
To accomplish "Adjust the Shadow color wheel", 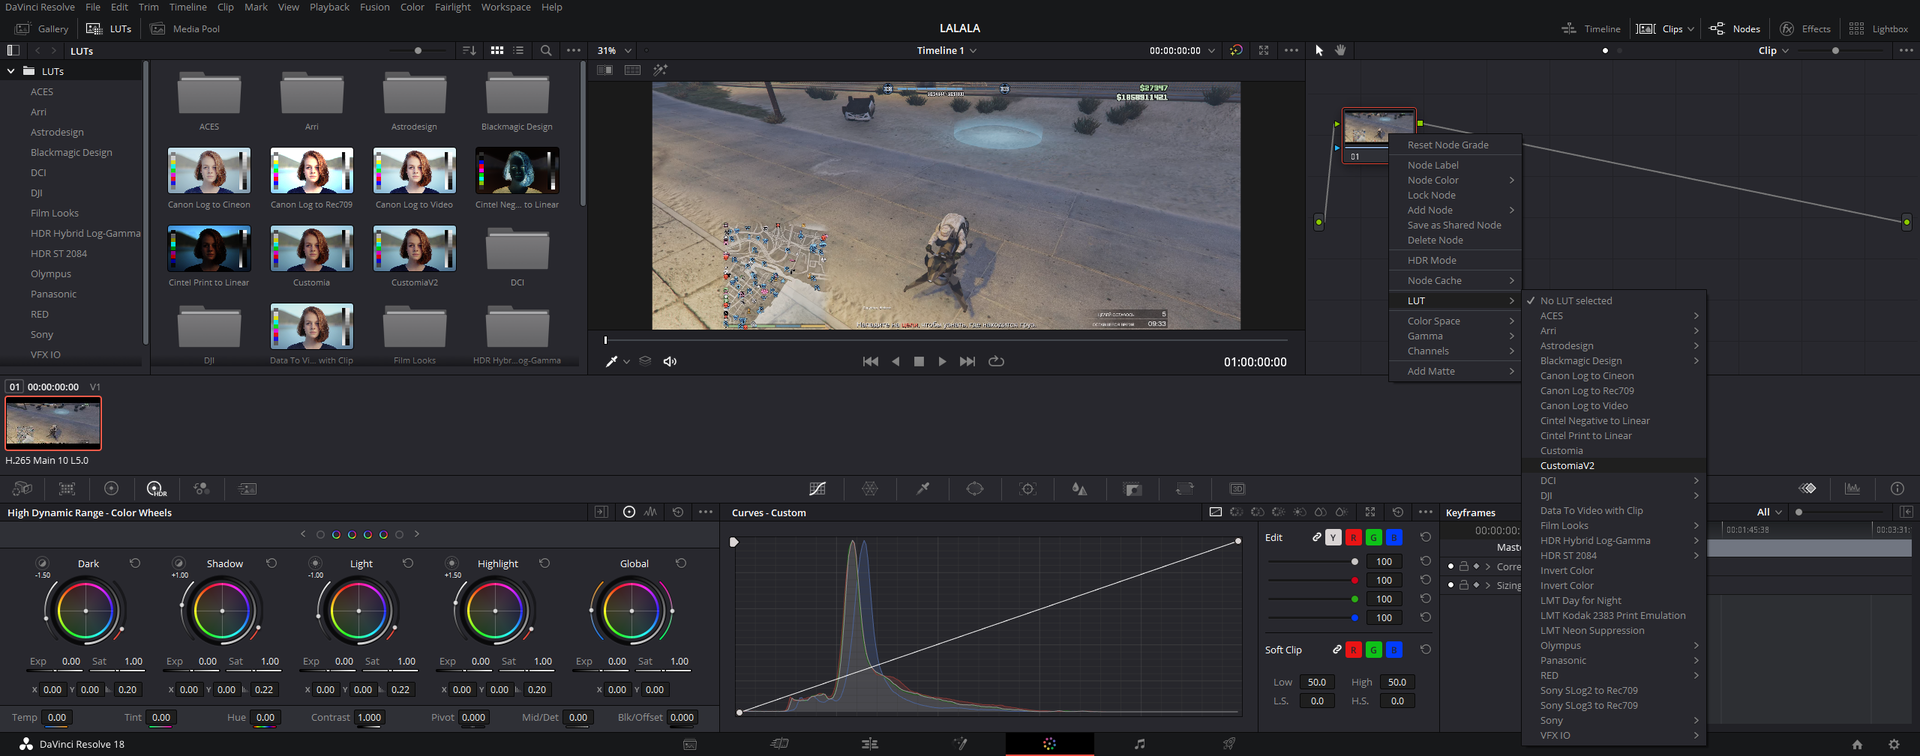I will click(222, 610).
